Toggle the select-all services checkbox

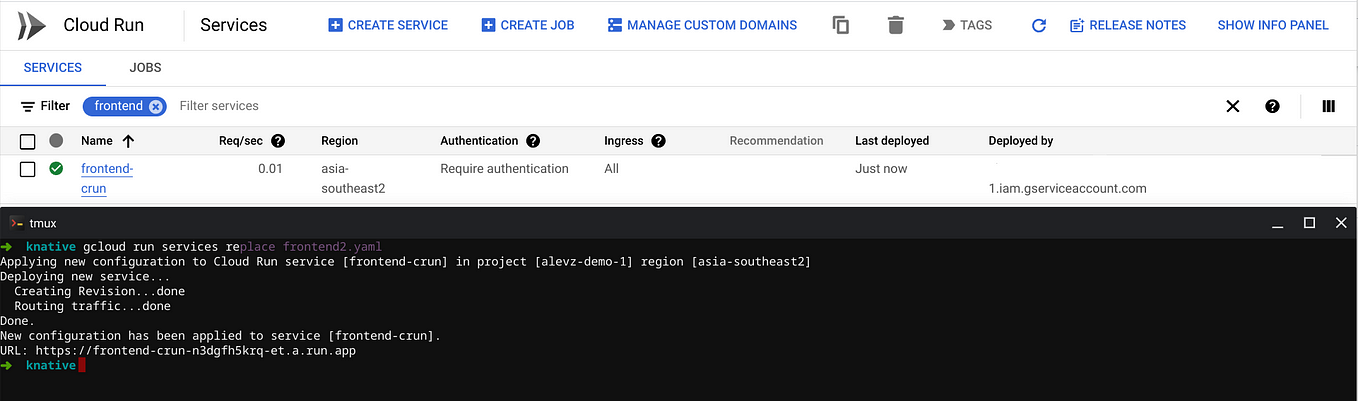coord(28,141)
